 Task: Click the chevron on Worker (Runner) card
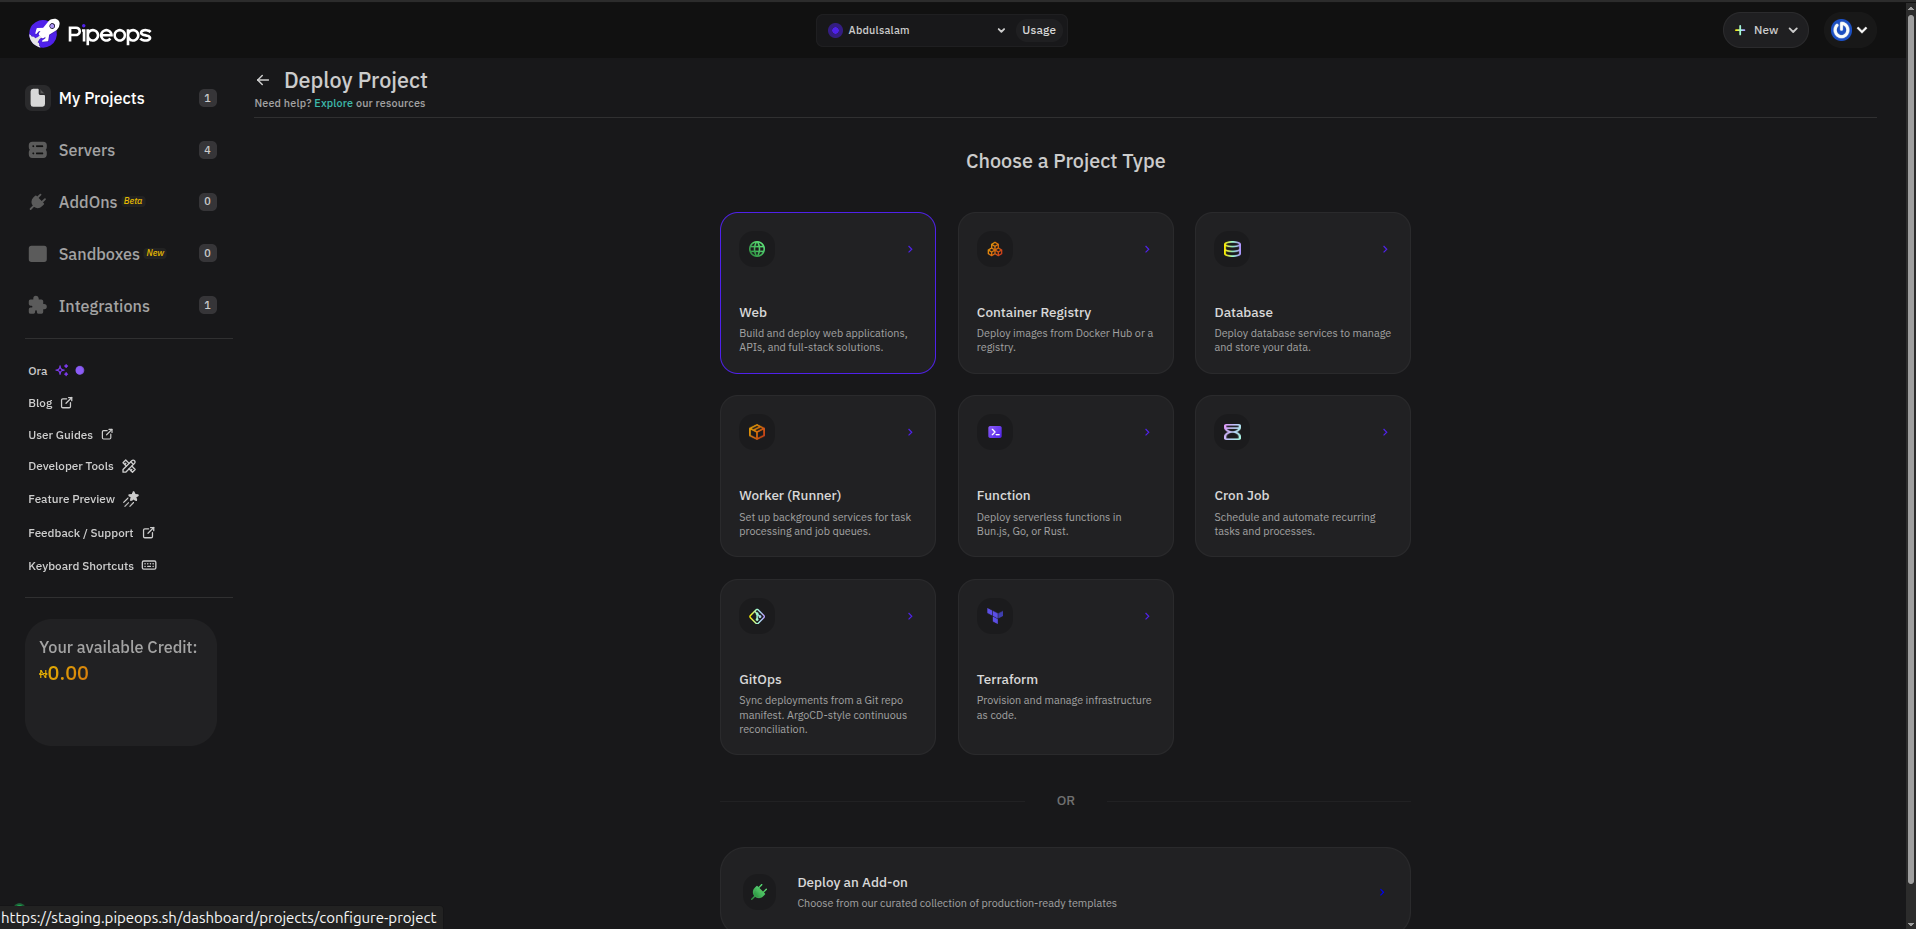[910, 432]
